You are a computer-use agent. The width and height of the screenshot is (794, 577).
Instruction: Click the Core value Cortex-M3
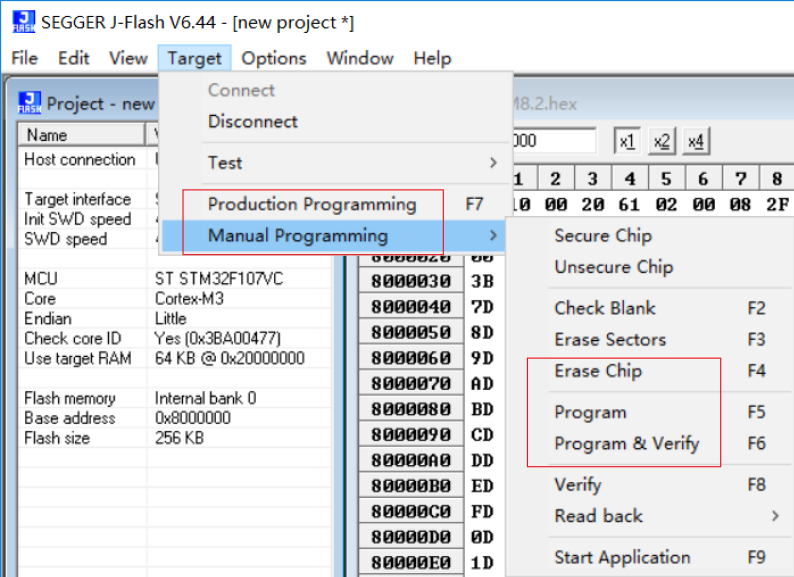tap(189, 298)
